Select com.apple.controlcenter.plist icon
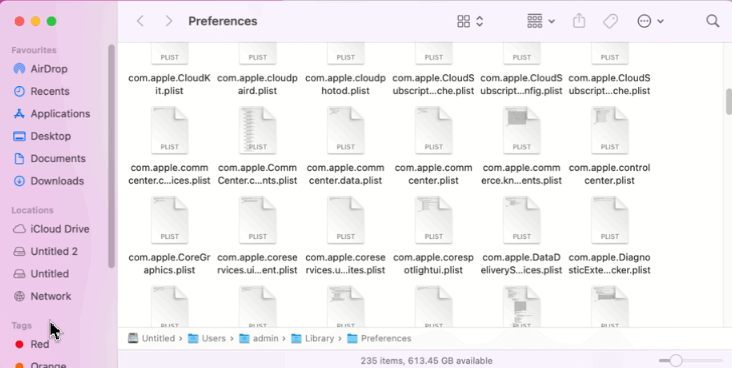Screen dimensions: 732x368 [610, 130]
